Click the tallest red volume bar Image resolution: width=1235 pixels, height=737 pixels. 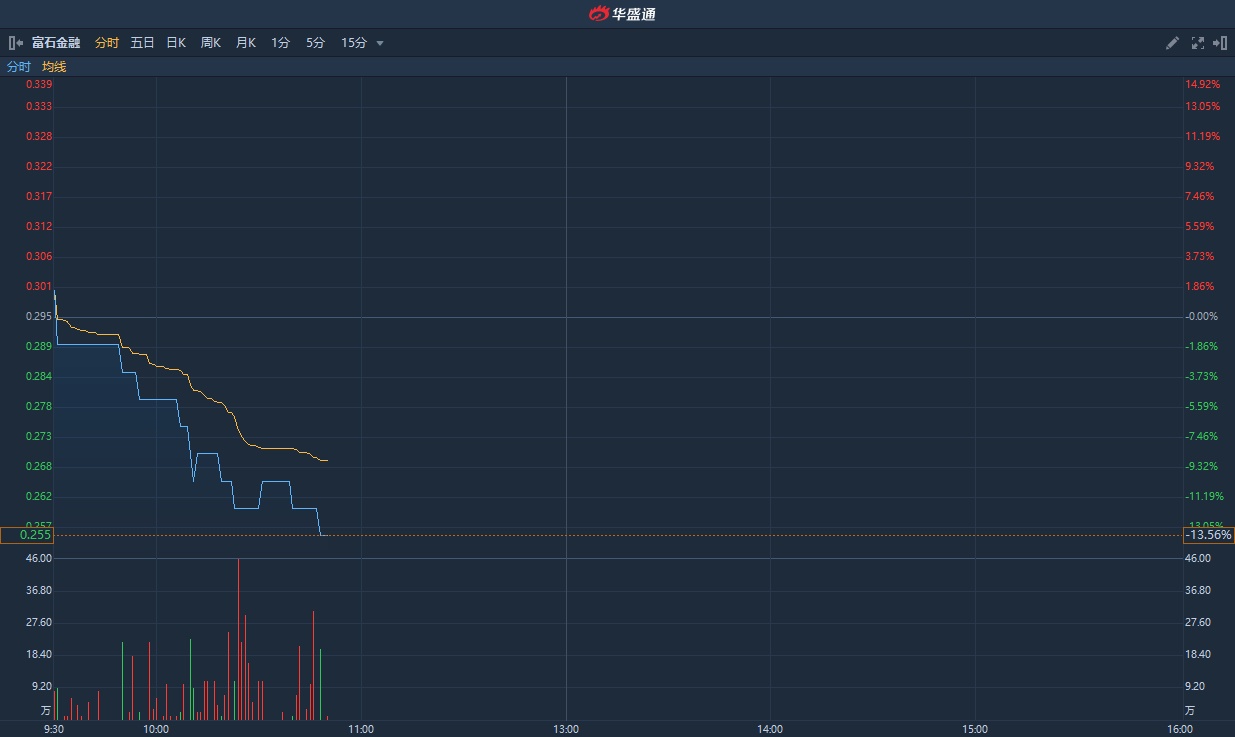(x=238, y=640)
